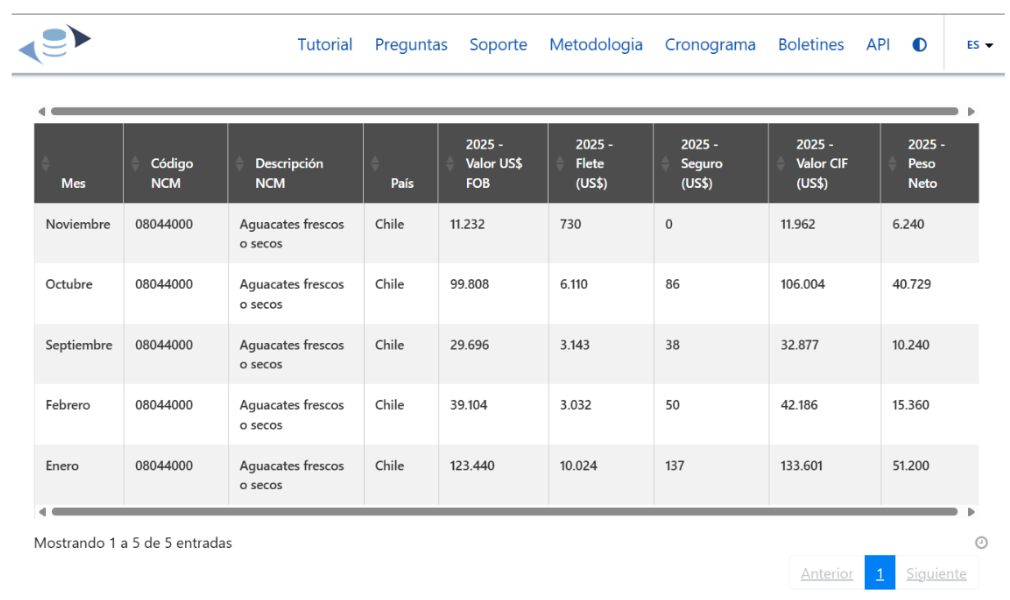Image resolution: width=1010 pixels, height=600 pixels.
Task: Open the API link
Action: point(877,45)
